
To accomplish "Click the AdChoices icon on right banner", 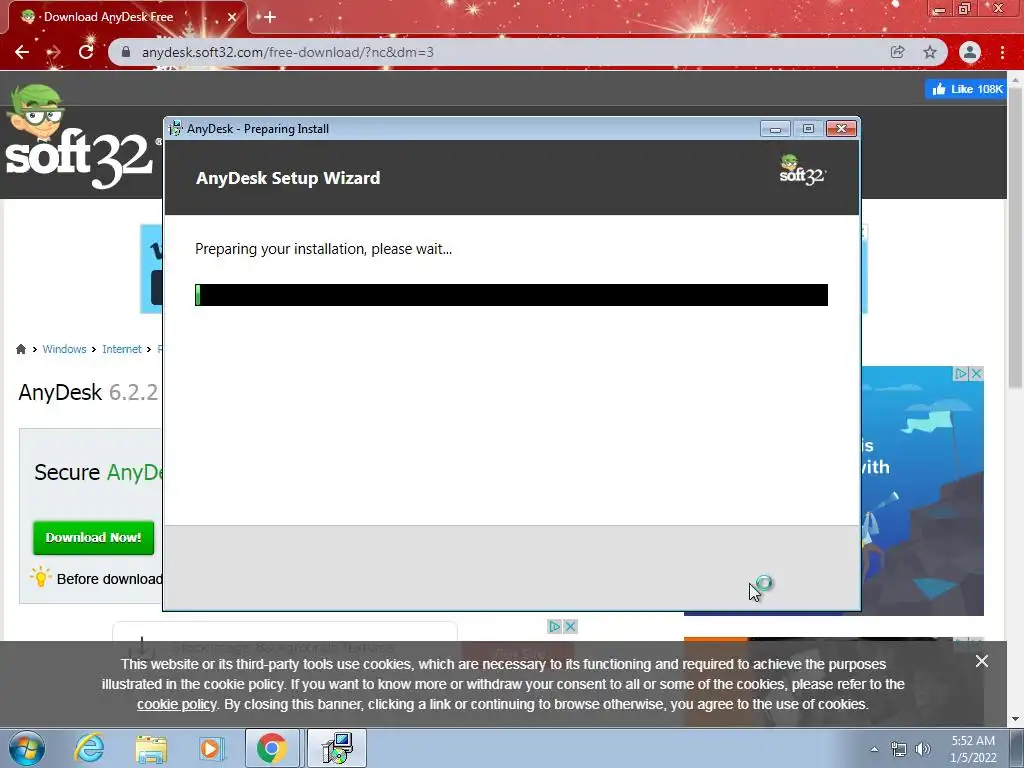I will pos(961,374).
